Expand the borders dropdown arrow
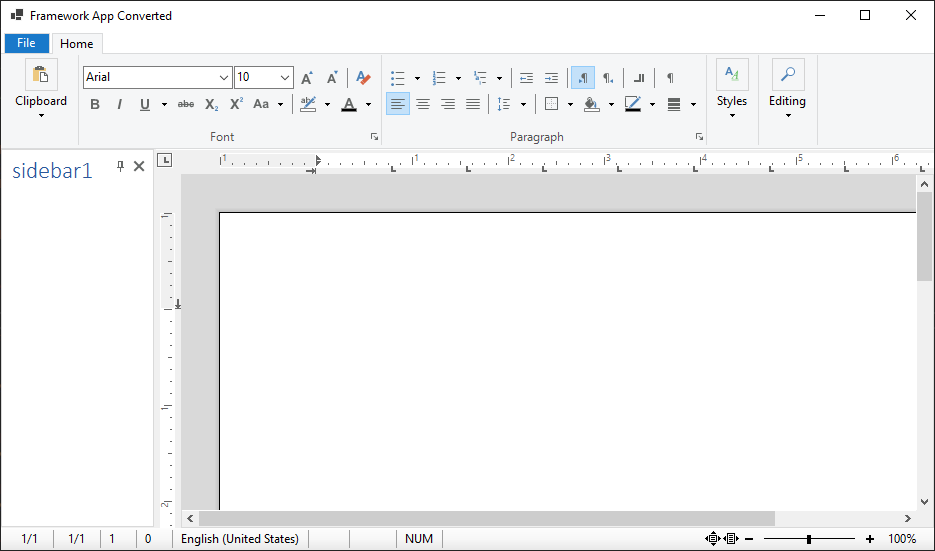This screenshot has height=551, width=935. [570, 104]
